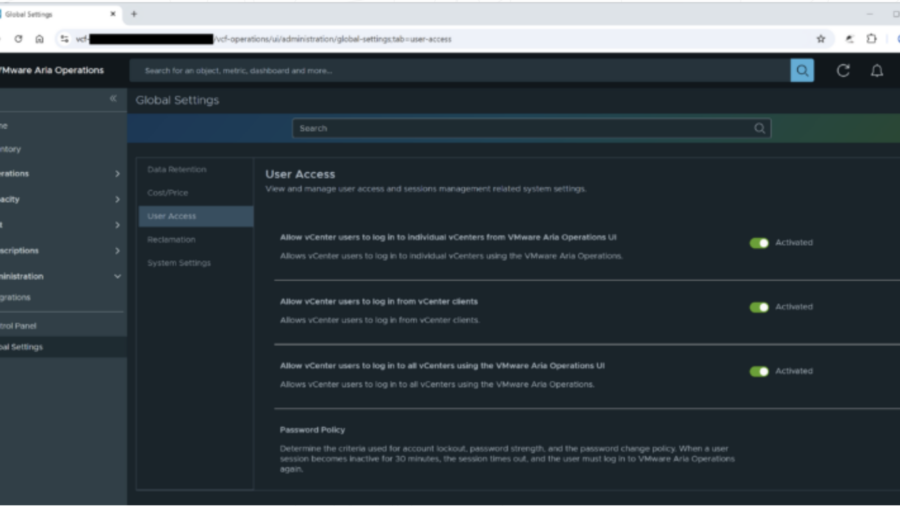Open the notifications bell
900x506 pixels.
click(x=876, y=71)
